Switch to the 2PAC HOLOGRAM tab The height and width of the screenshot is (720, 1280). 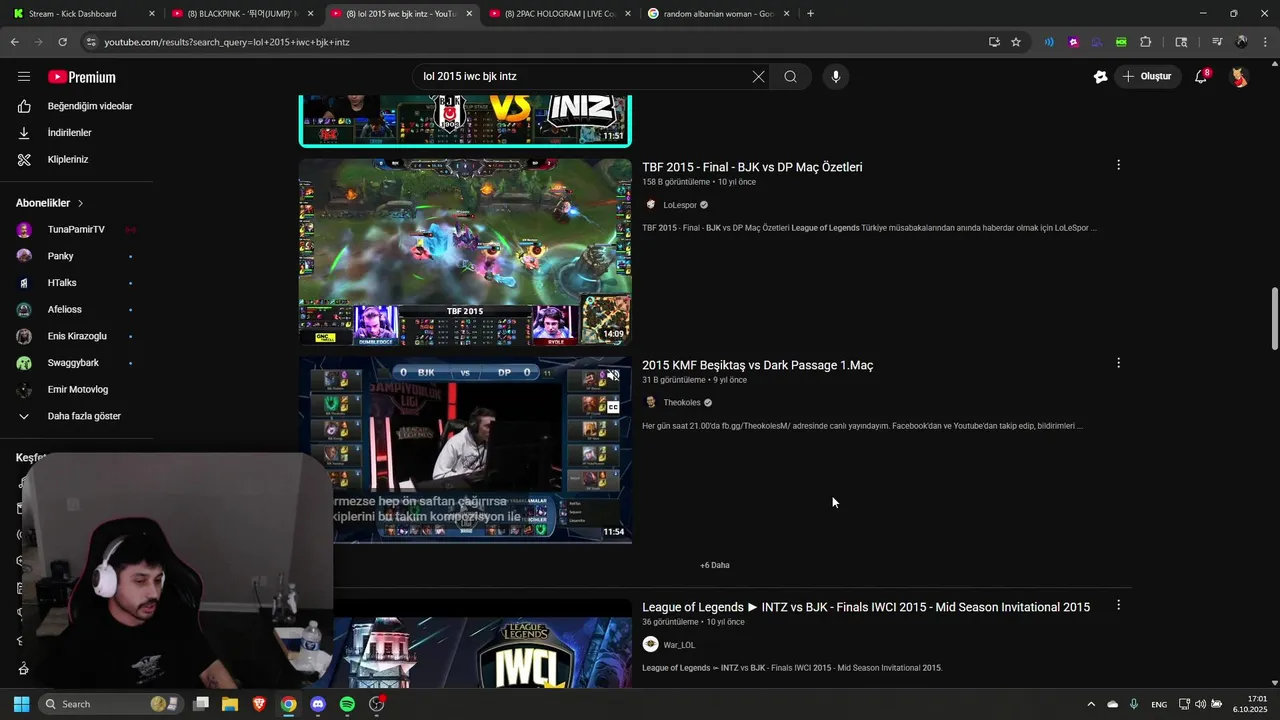click(x=558, y=14)
